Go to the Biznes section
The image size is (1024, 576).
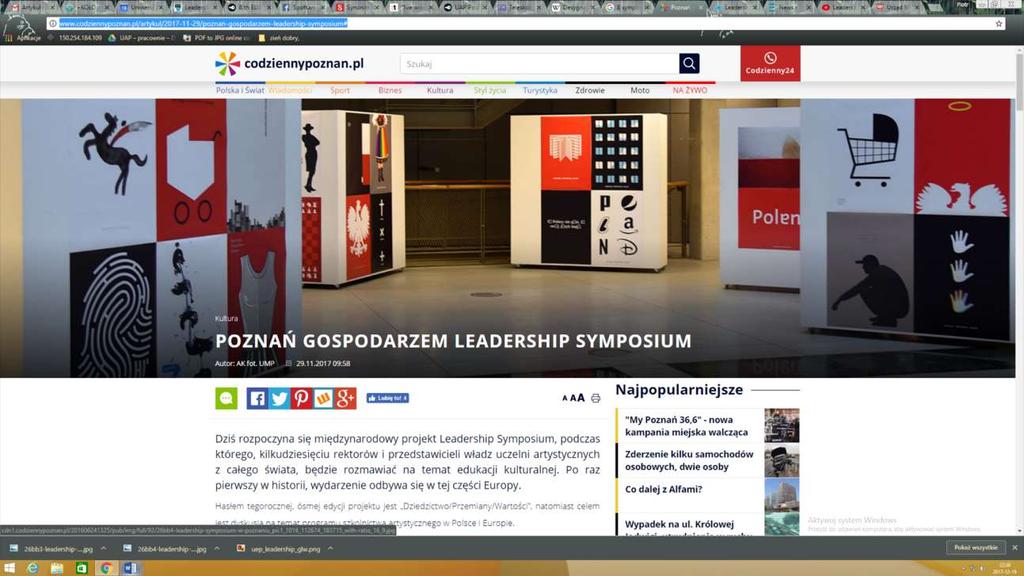[390, 90]
